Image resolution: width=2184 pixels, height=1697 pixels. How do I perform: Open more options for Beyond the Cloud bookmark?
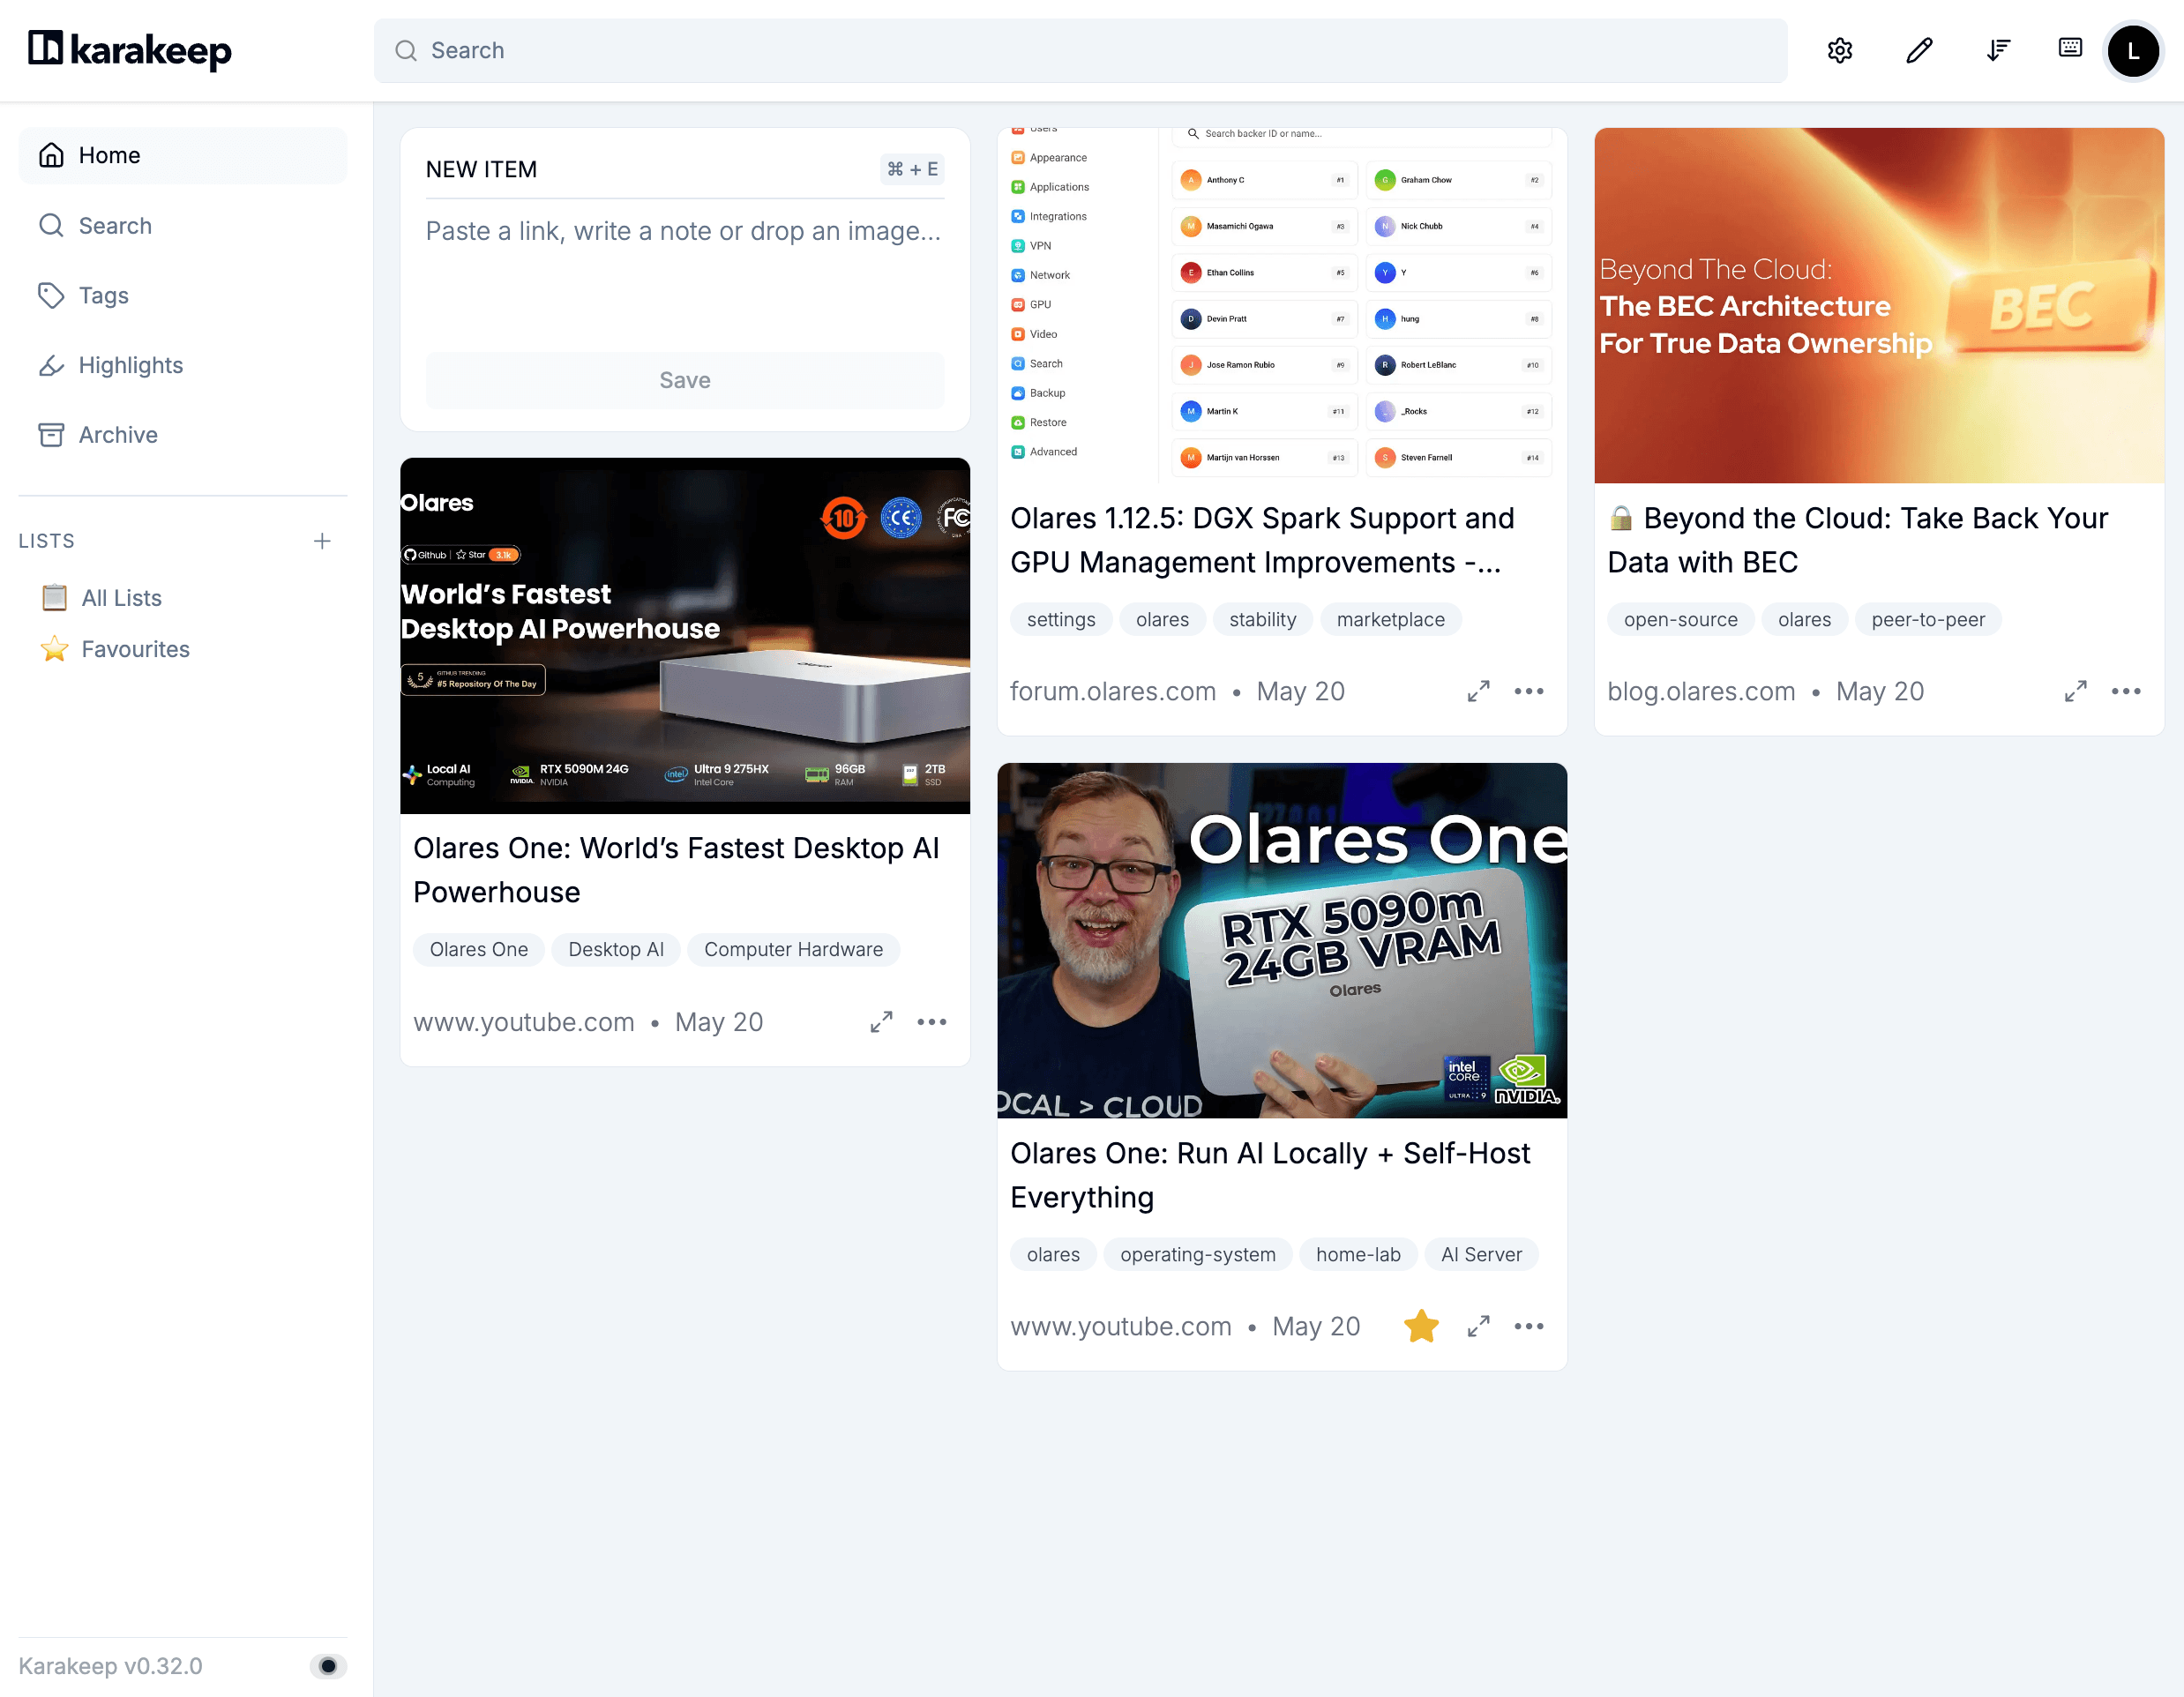click(2126, 691)
